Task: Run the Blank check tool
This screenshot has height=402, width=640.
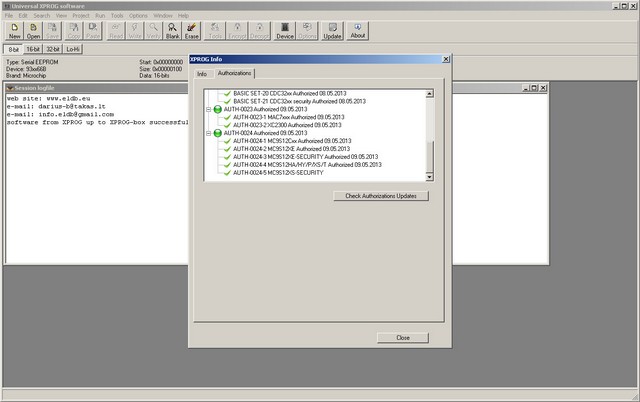Action: (172, 31)
